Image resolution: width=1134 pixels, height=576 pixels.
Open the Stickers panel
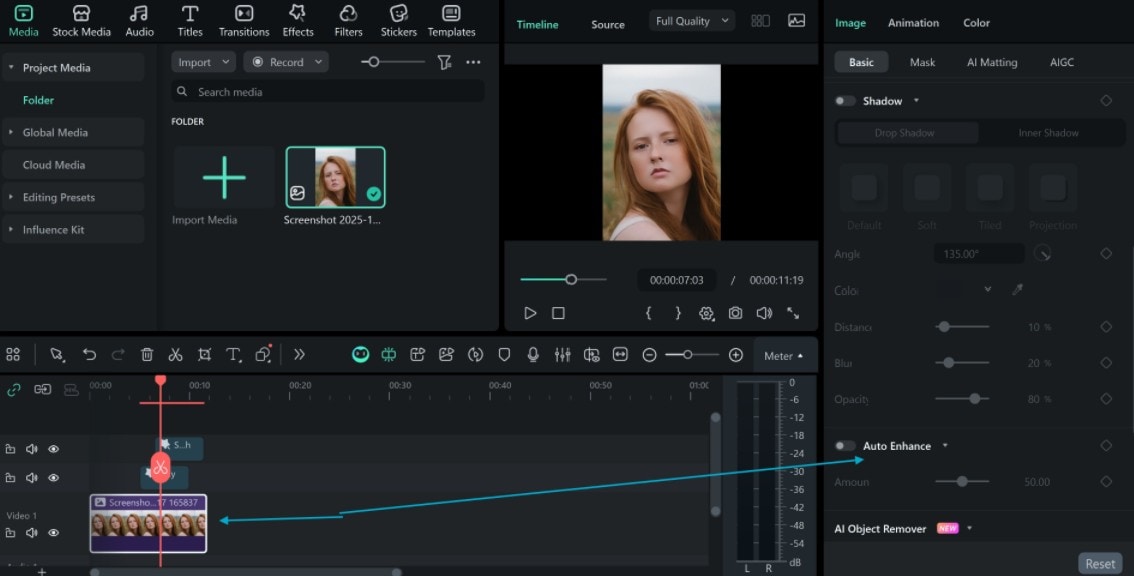pos(398,20)
